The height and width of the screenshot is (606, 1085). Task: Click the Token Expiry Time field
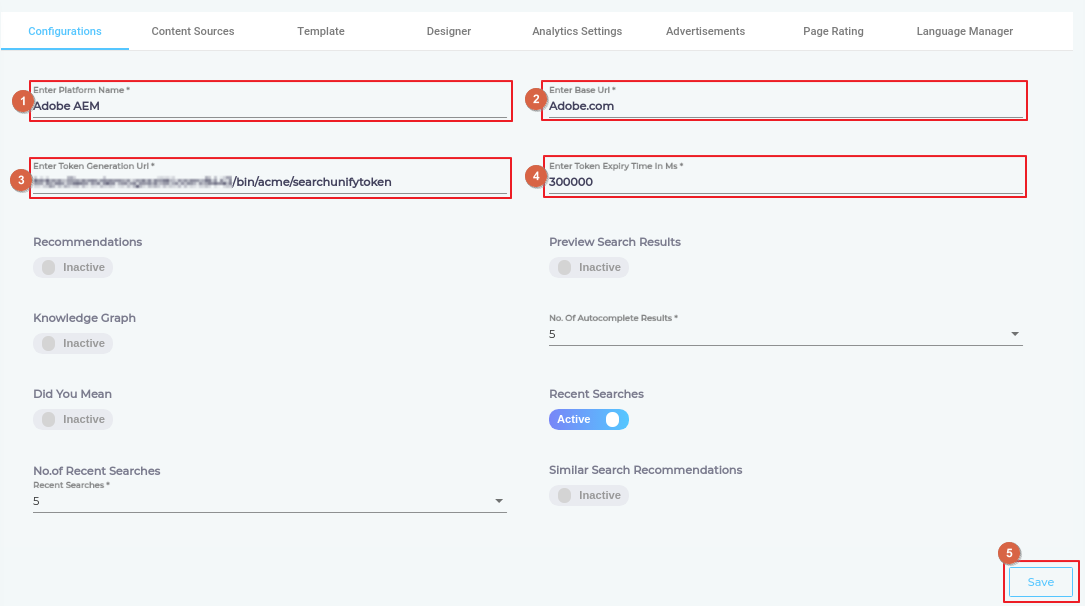(785, 182)
